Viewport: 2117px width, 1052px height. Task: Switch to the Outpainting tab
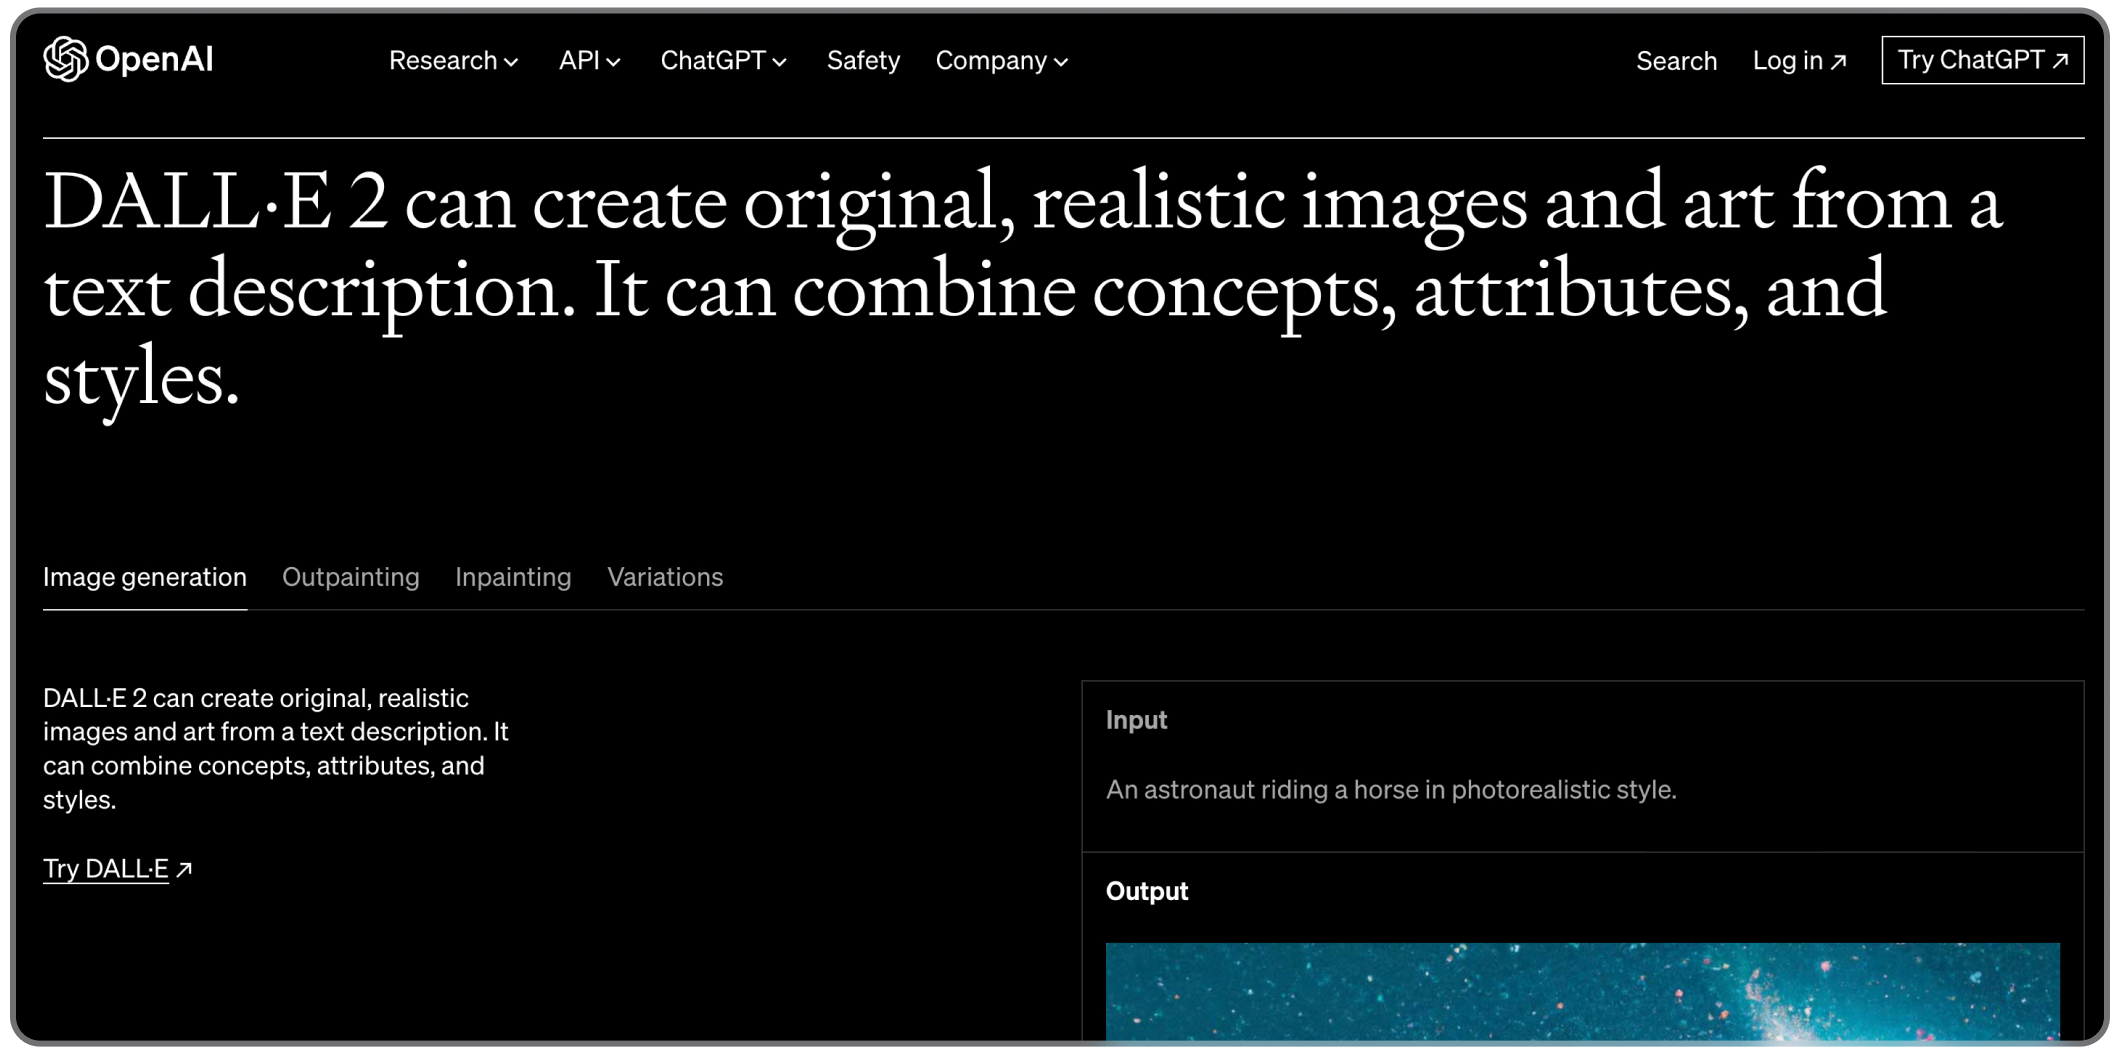tap(351, 577)
